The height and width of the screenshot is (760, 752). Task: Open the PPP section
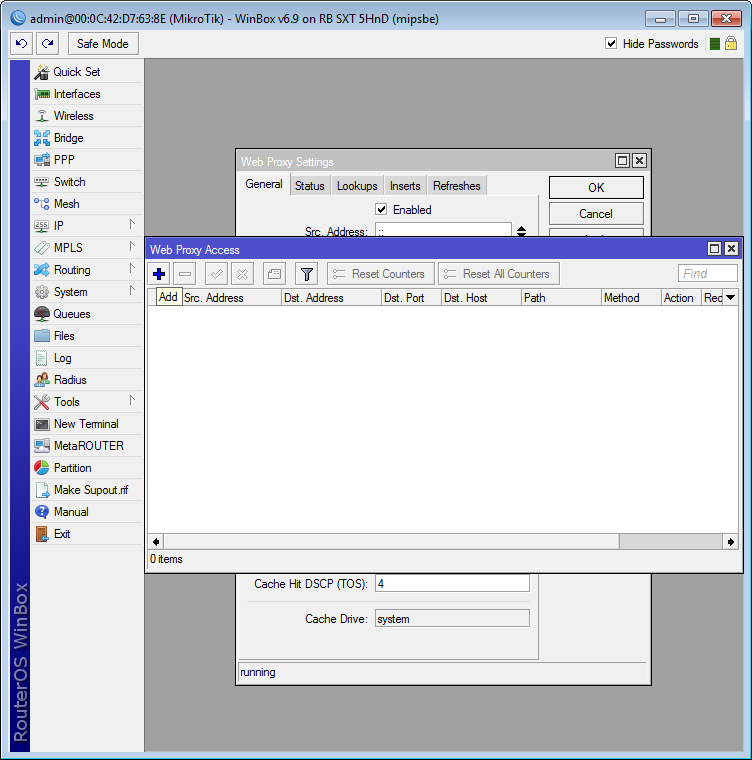tap(87, 160)
